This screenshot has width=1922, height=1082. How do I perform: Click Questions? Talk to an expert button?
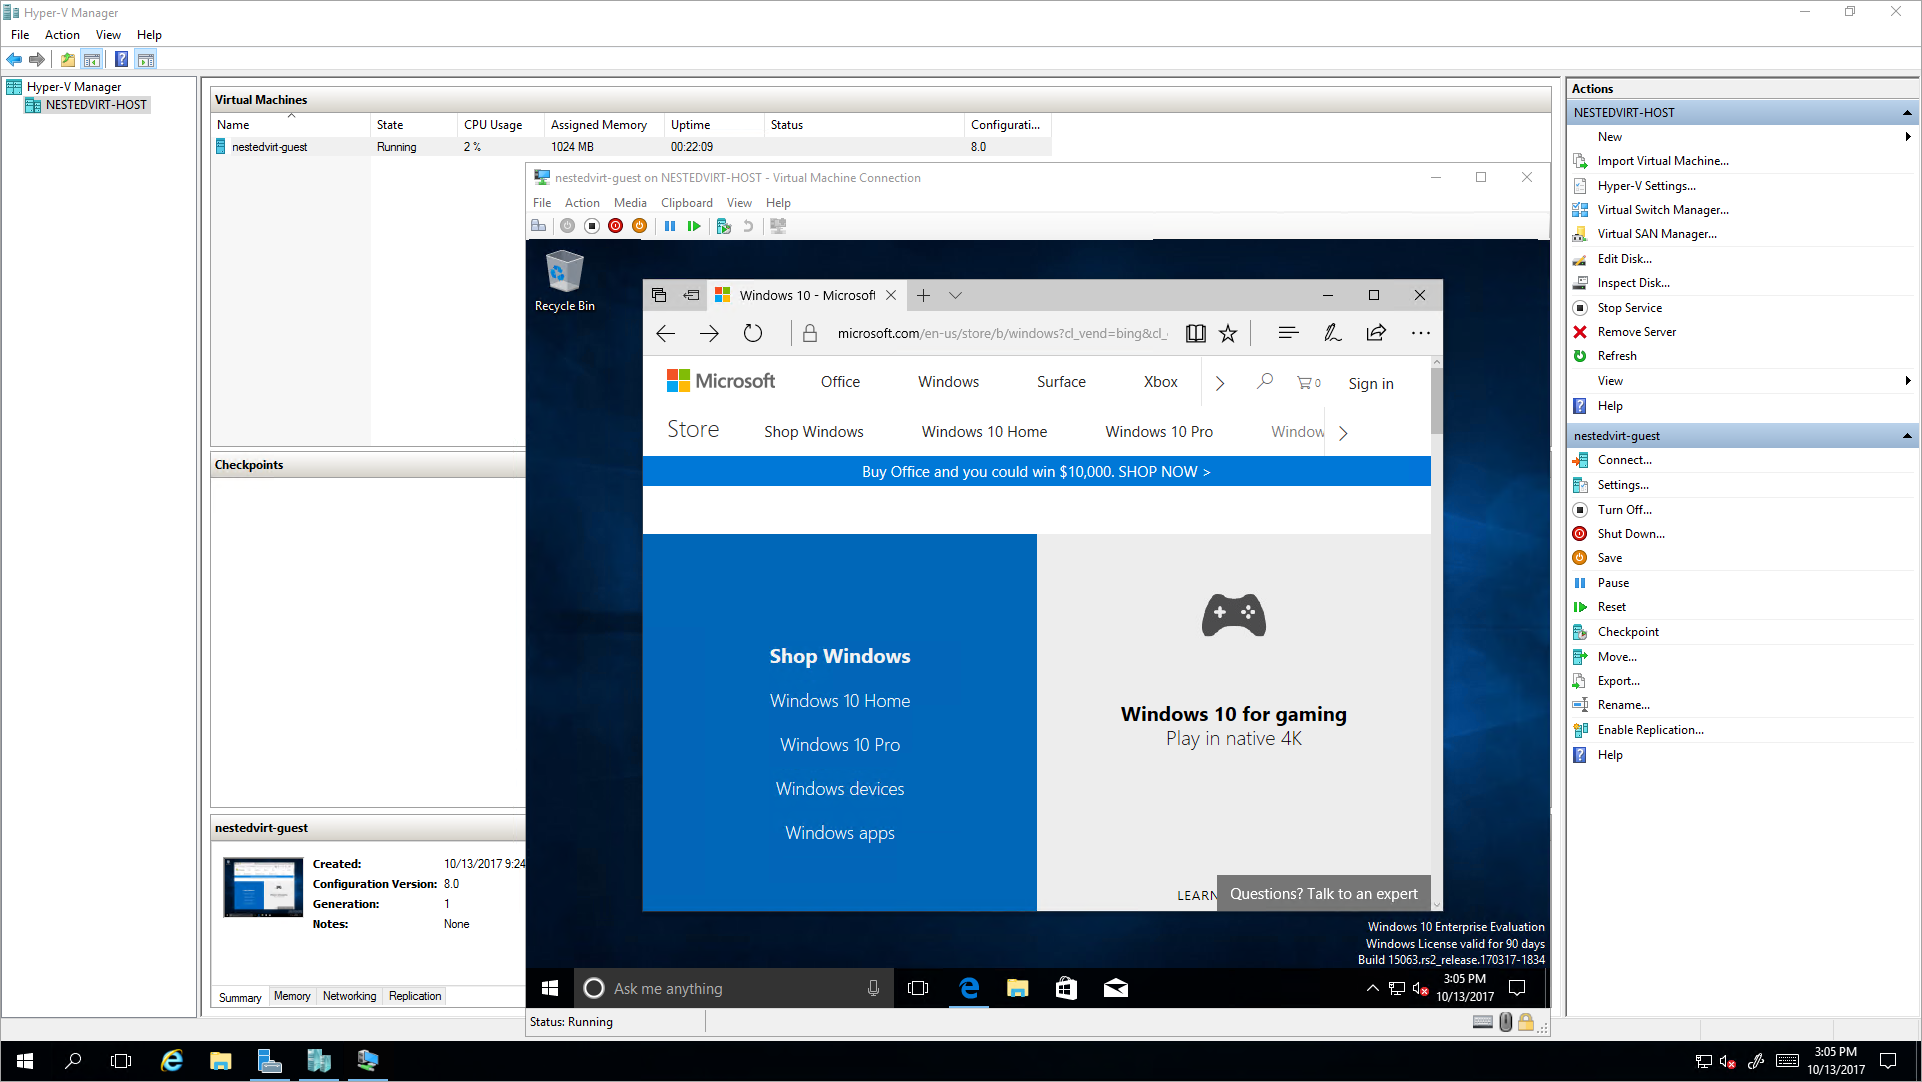pos(1324,894)
